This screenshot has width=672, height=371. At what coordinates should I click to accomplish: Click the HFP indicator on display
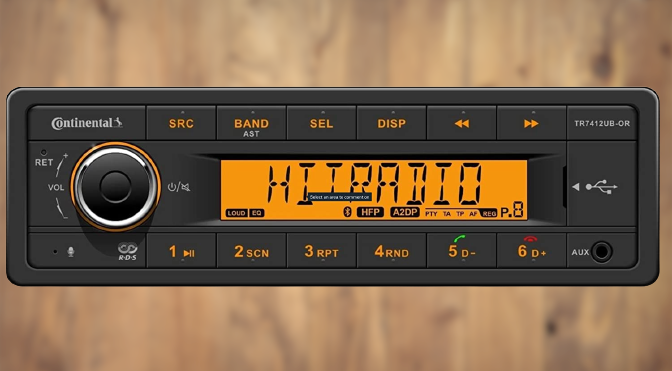click(x=370, y=212)
